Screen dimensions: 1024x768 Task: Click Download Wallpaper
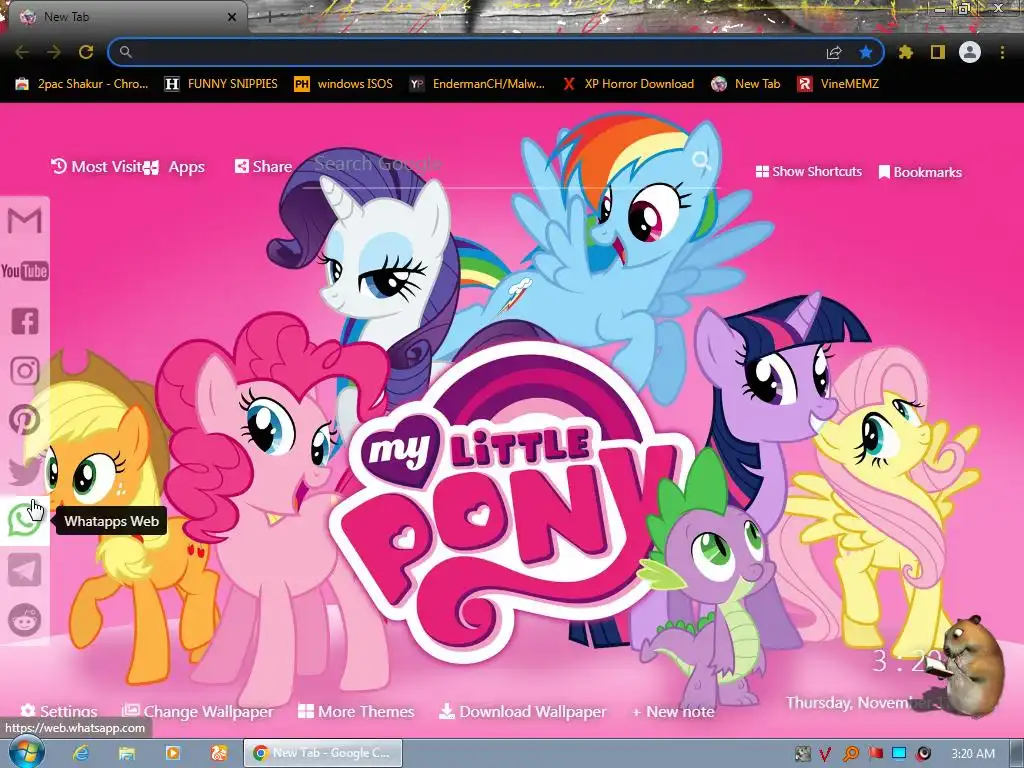coord(523,711)
